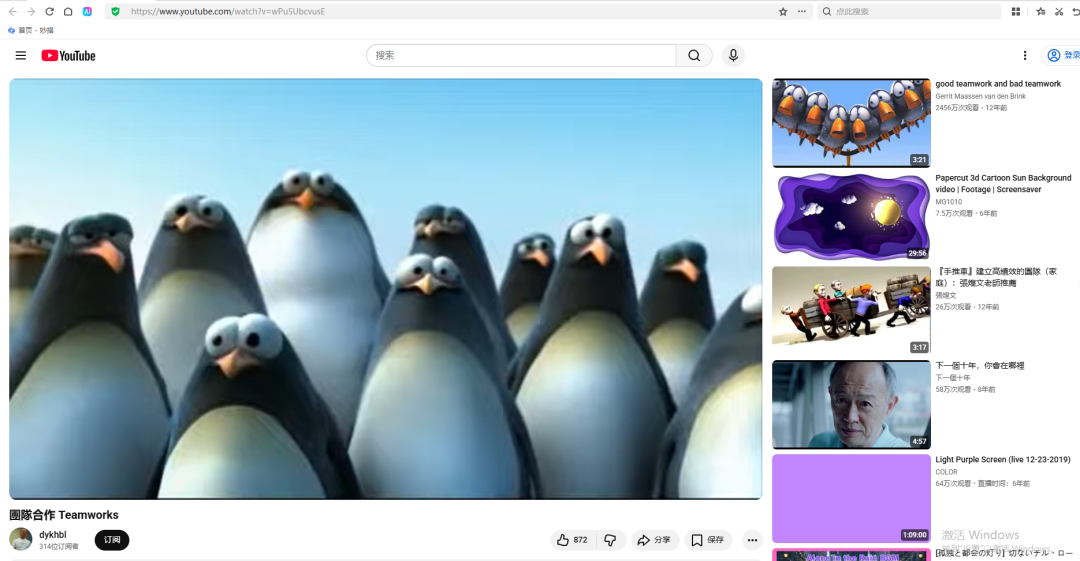Click the 登录 sign-in text
Screen dimensions: 1080x561
[x=1072, y=56]
